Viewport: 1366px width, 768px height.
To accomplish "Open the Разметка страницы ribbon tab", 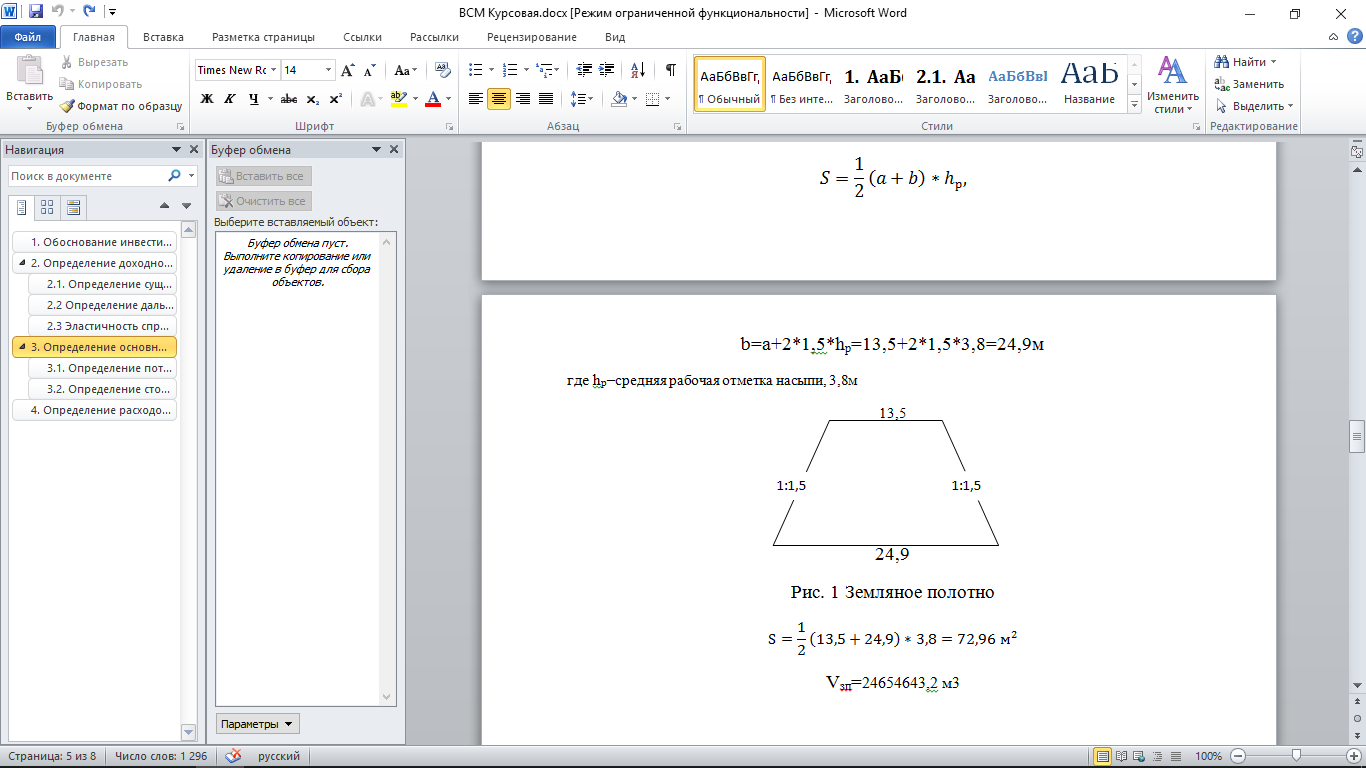I will [263, 37].
